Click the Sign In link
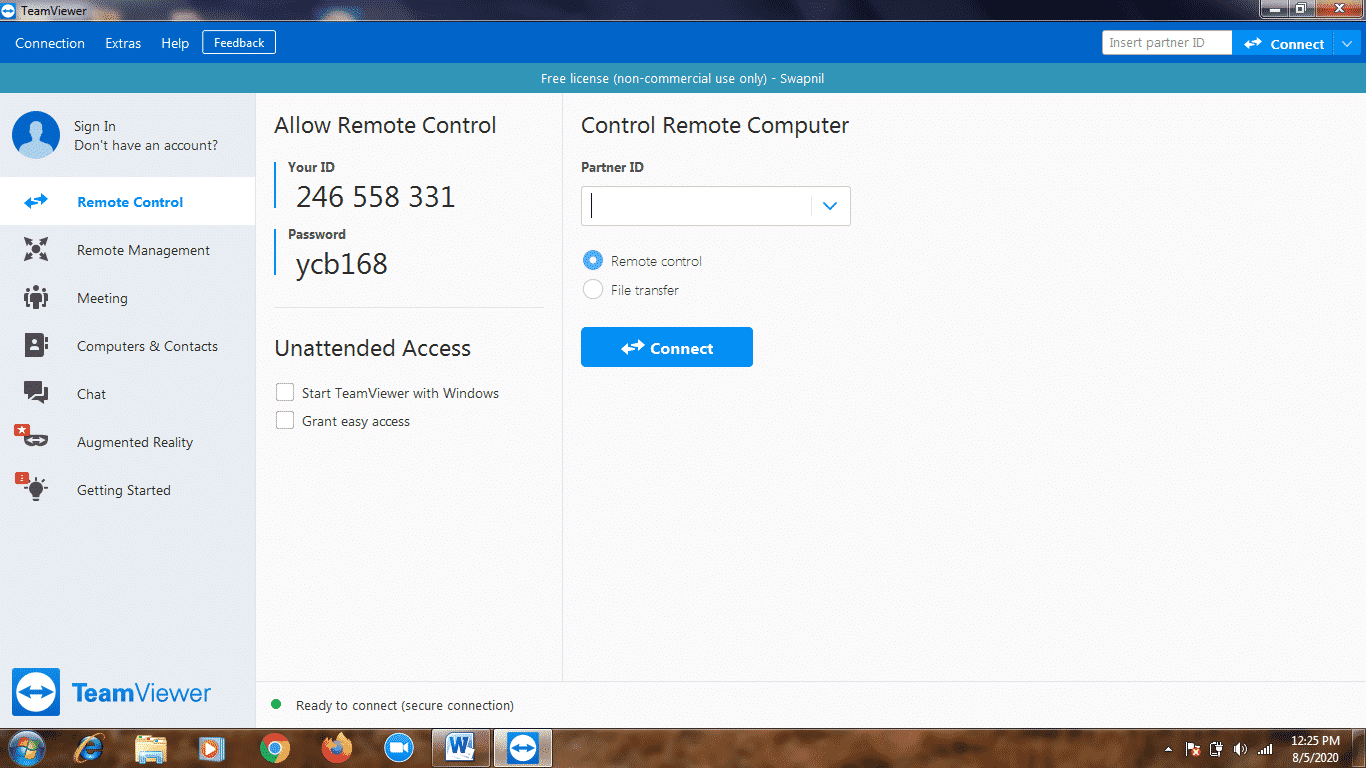The height and width of the screenshot is (768, 1368). [95, 126]
